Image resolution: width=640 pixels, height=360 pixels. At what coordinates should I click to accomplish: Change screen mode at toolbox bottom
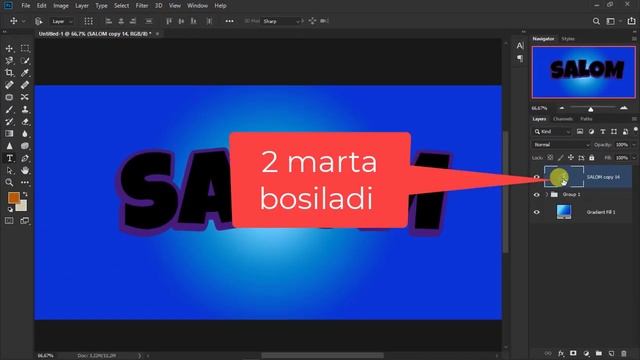click(25, 221)
